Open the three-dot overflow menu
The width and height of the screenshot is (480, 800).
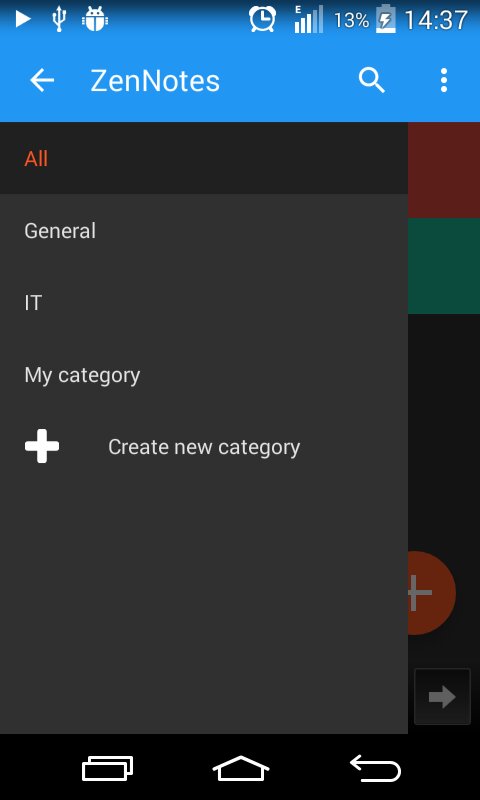point(444,81)
